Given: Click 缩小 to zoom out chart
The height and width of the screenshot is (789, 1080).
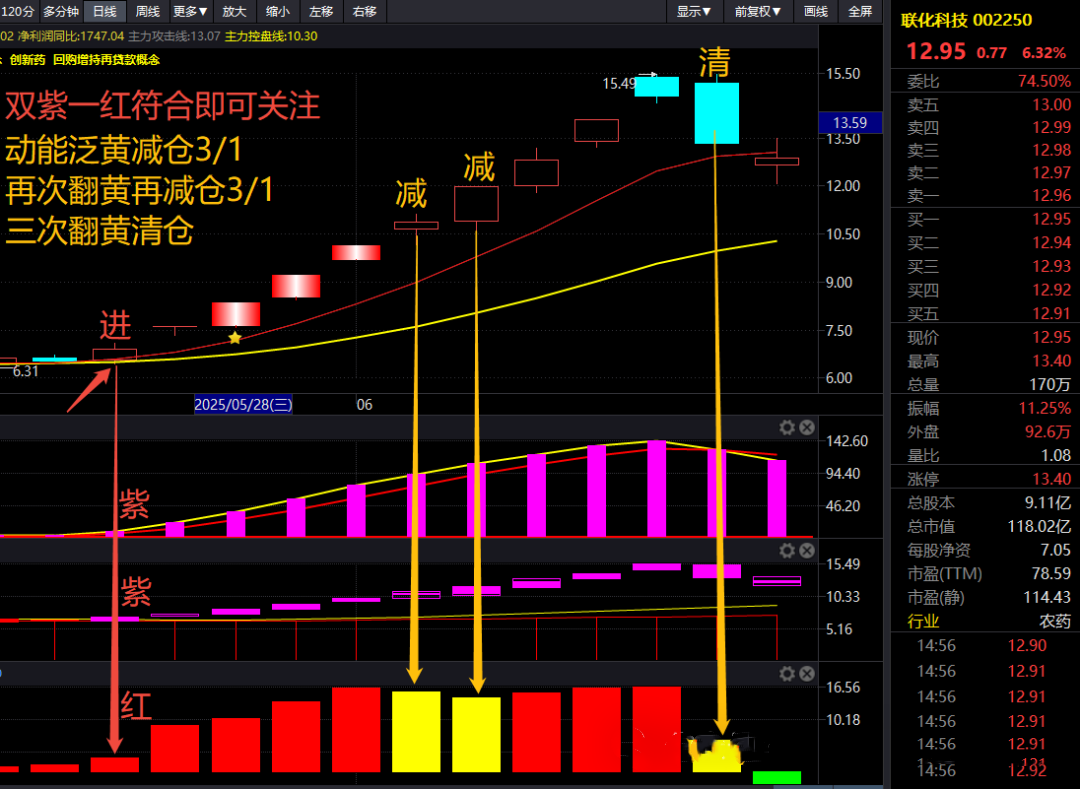Looking at the screenshot, I should 278,12.
